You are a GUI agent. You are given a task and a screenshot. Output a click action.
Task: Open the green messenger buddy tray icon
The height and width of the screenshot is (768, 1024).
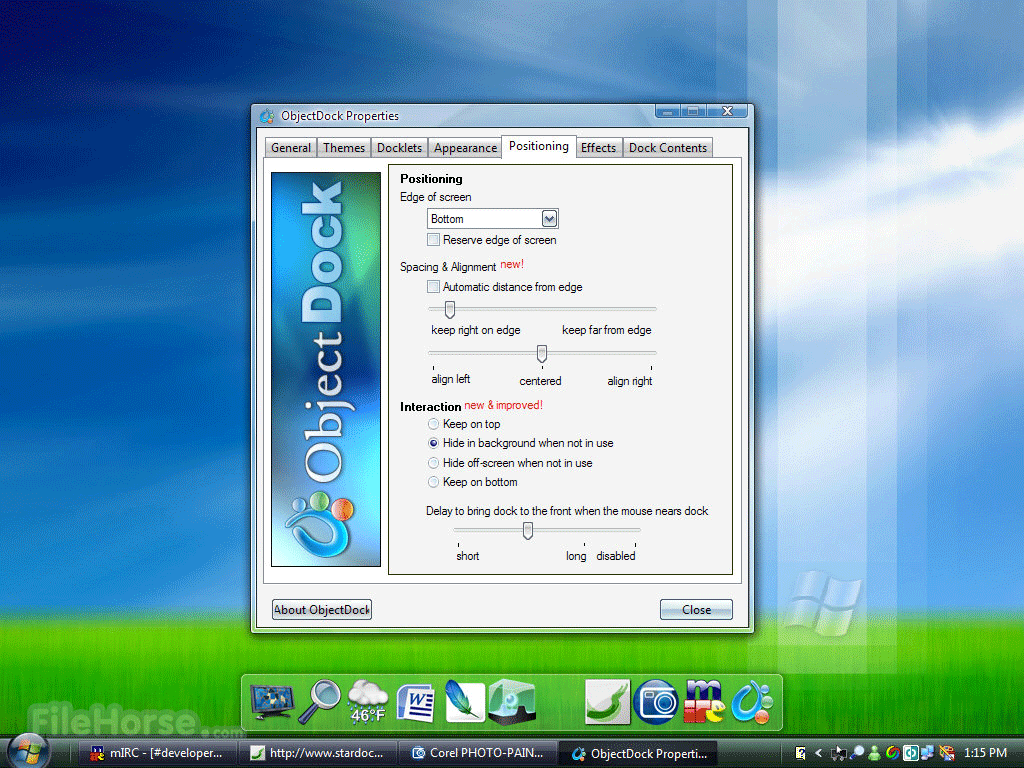(x=874, y=753)
